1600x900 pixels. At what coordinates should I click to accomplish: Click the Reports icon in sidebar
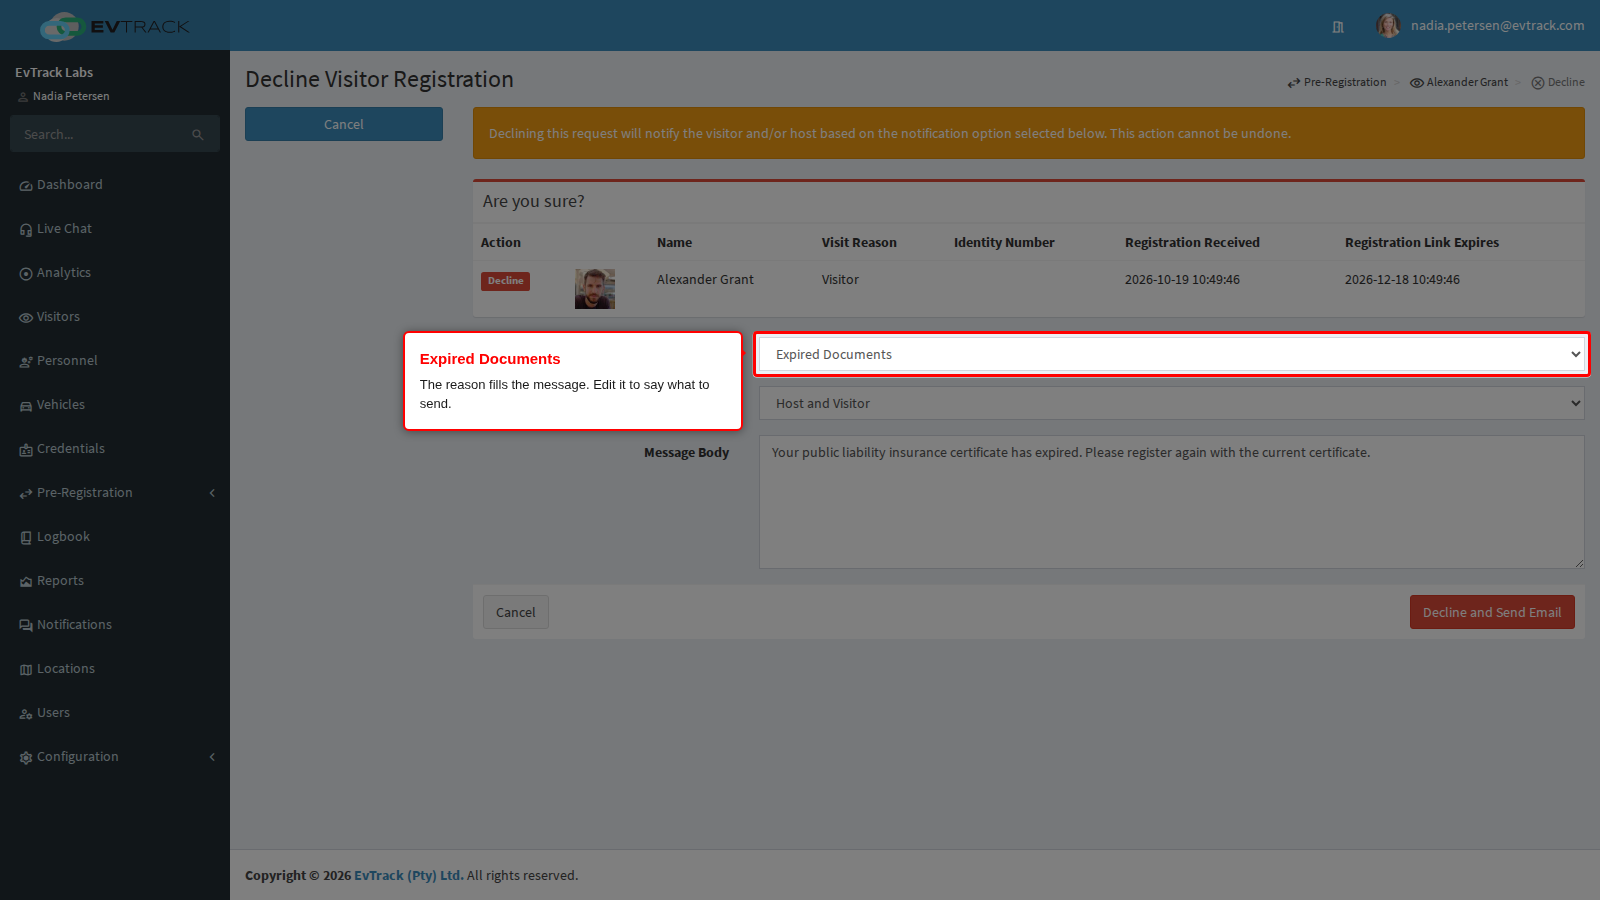[26, 582]
